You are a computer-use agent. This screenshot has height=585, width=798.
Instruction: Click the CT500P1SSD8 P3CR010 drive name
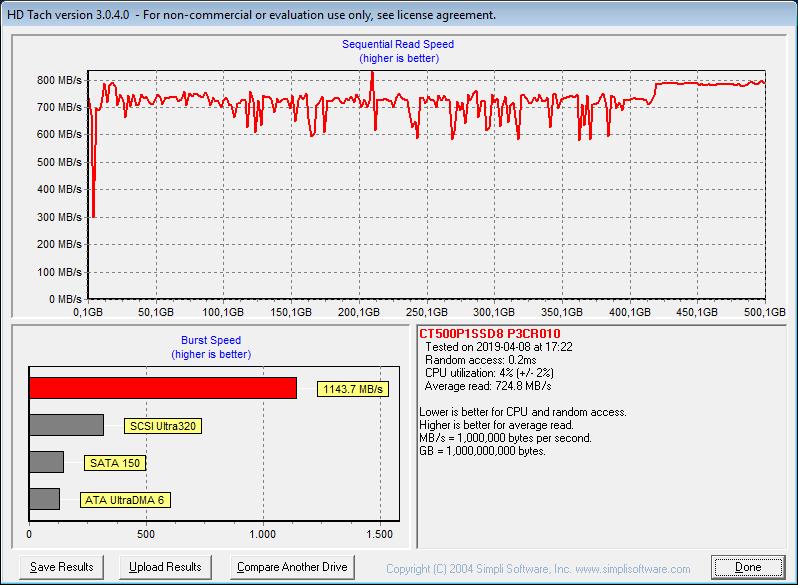coord(490,333)
